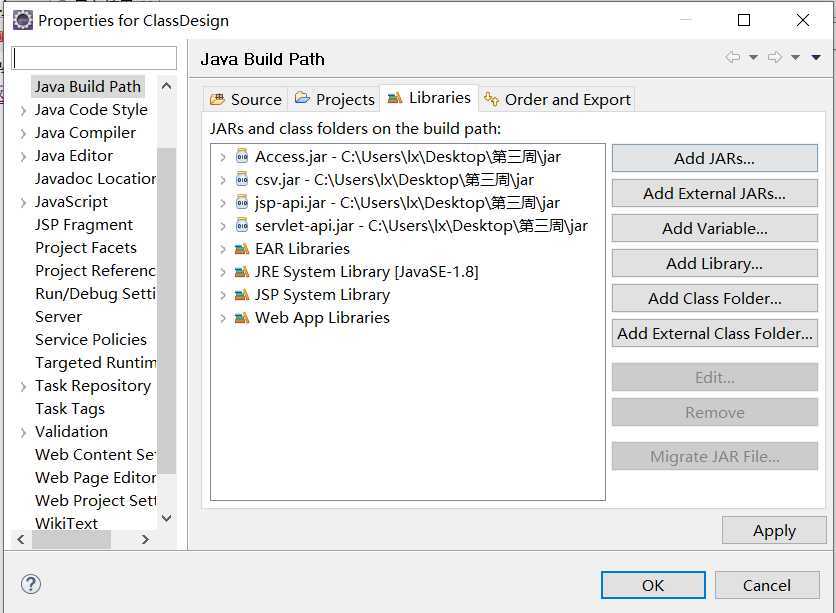
Task: Click Add External JARs... button
Action: [x=714, y=193]
